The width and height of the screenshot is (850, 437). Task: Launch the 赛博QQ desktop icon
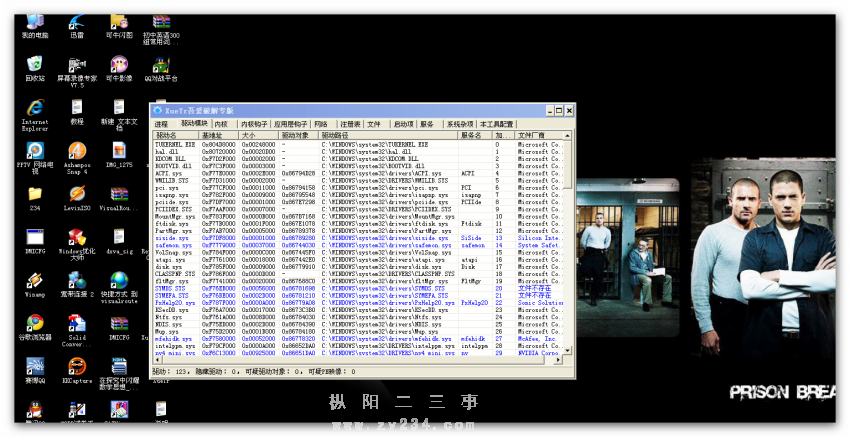(35, 371)
